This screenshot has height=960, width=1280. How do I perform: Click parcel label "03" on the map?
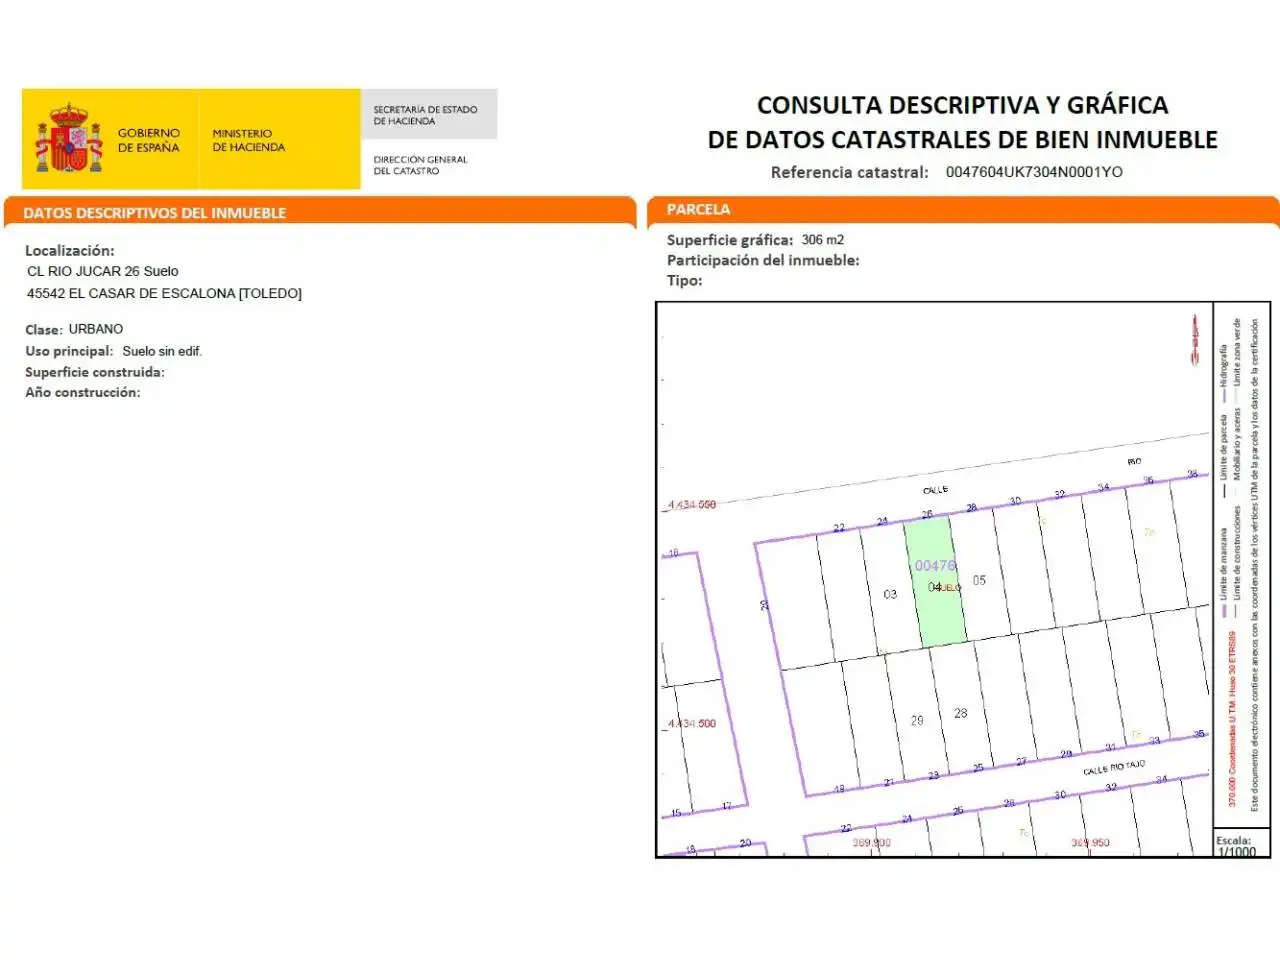tap(890, 594)
